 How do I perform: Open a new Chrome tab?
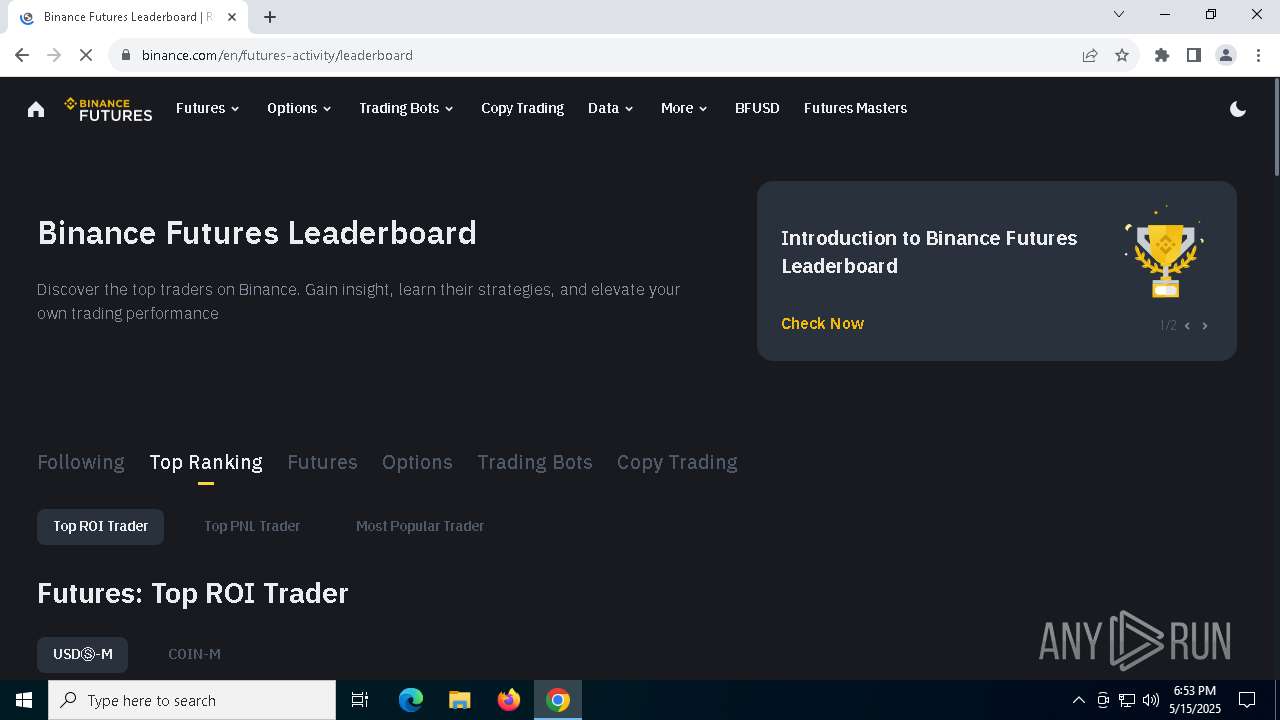click(x=270, y=16)
